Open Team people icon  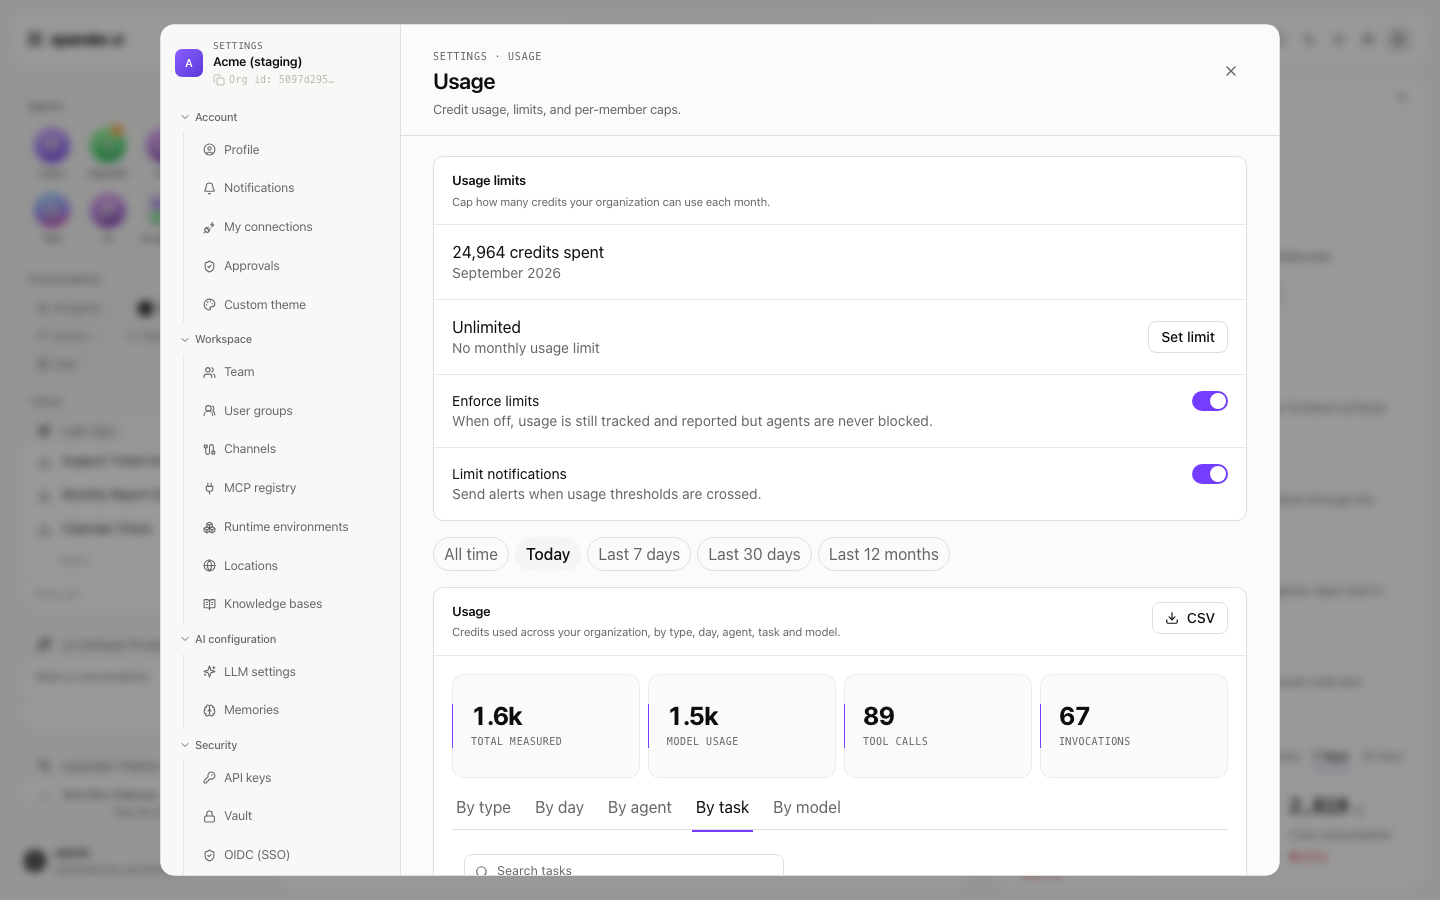click(x=209, y=372)
